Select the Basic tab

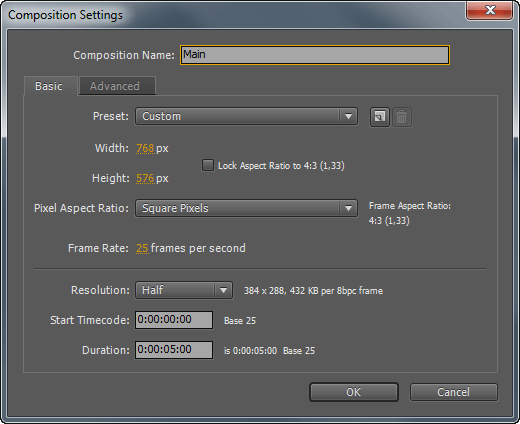click(51, 86)
